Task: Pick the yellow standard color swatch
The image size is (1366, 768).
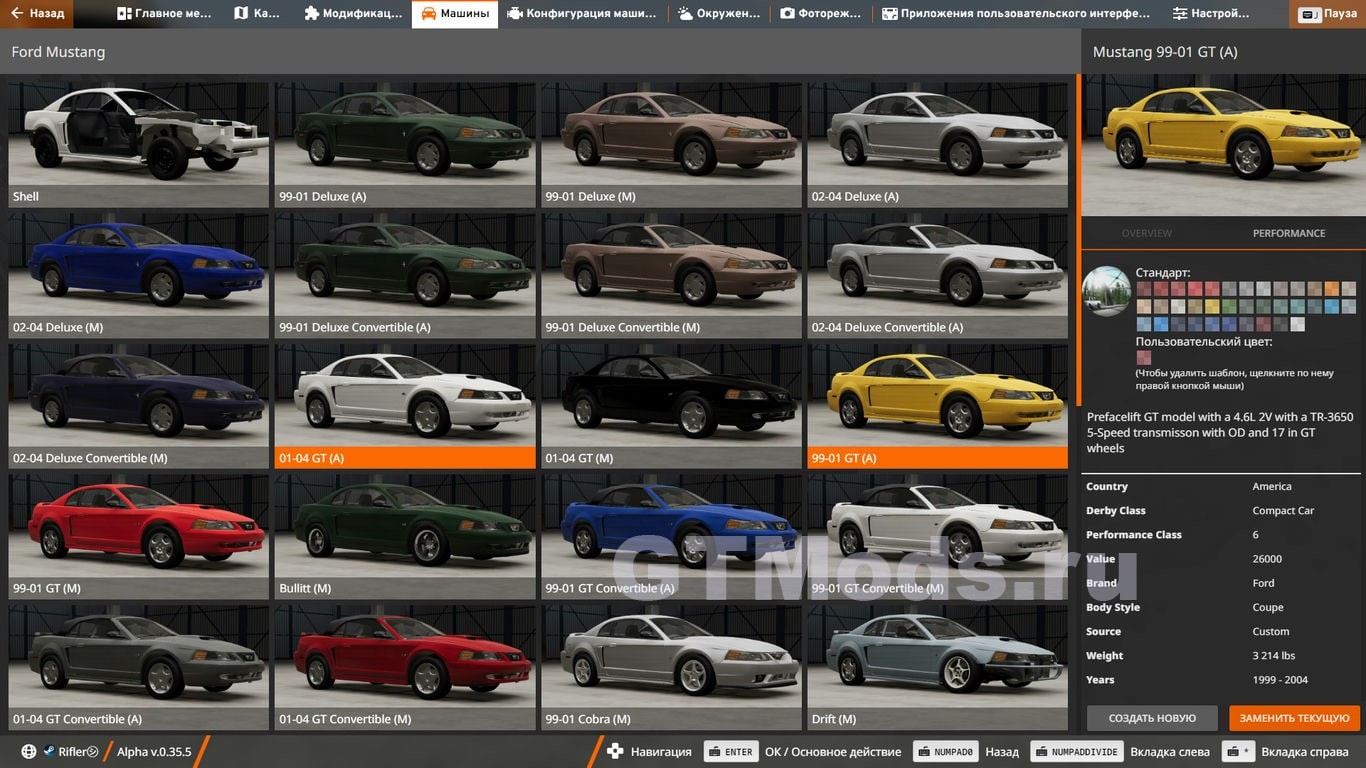Action: (1212, 306)
